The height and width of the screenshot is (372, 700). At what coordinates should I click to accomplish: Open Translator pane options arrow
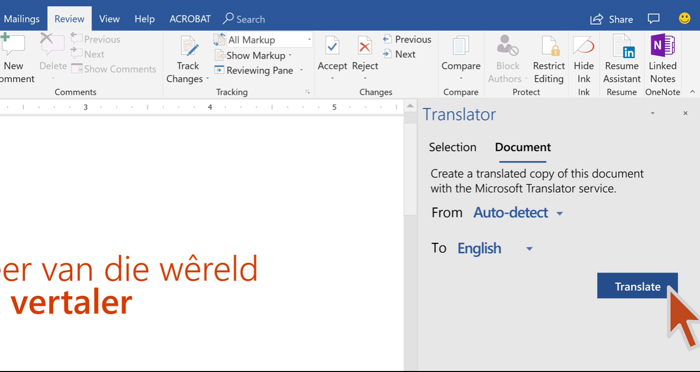click(x=653, y=113)
